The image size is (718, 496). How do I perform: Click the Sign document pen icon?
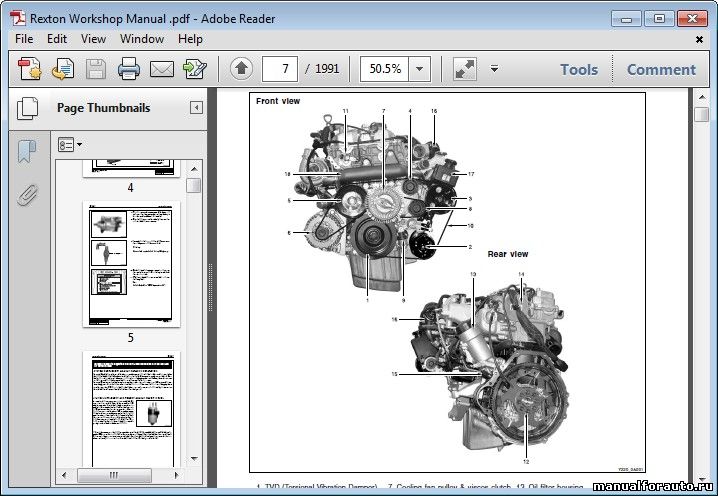pos(195,69)
